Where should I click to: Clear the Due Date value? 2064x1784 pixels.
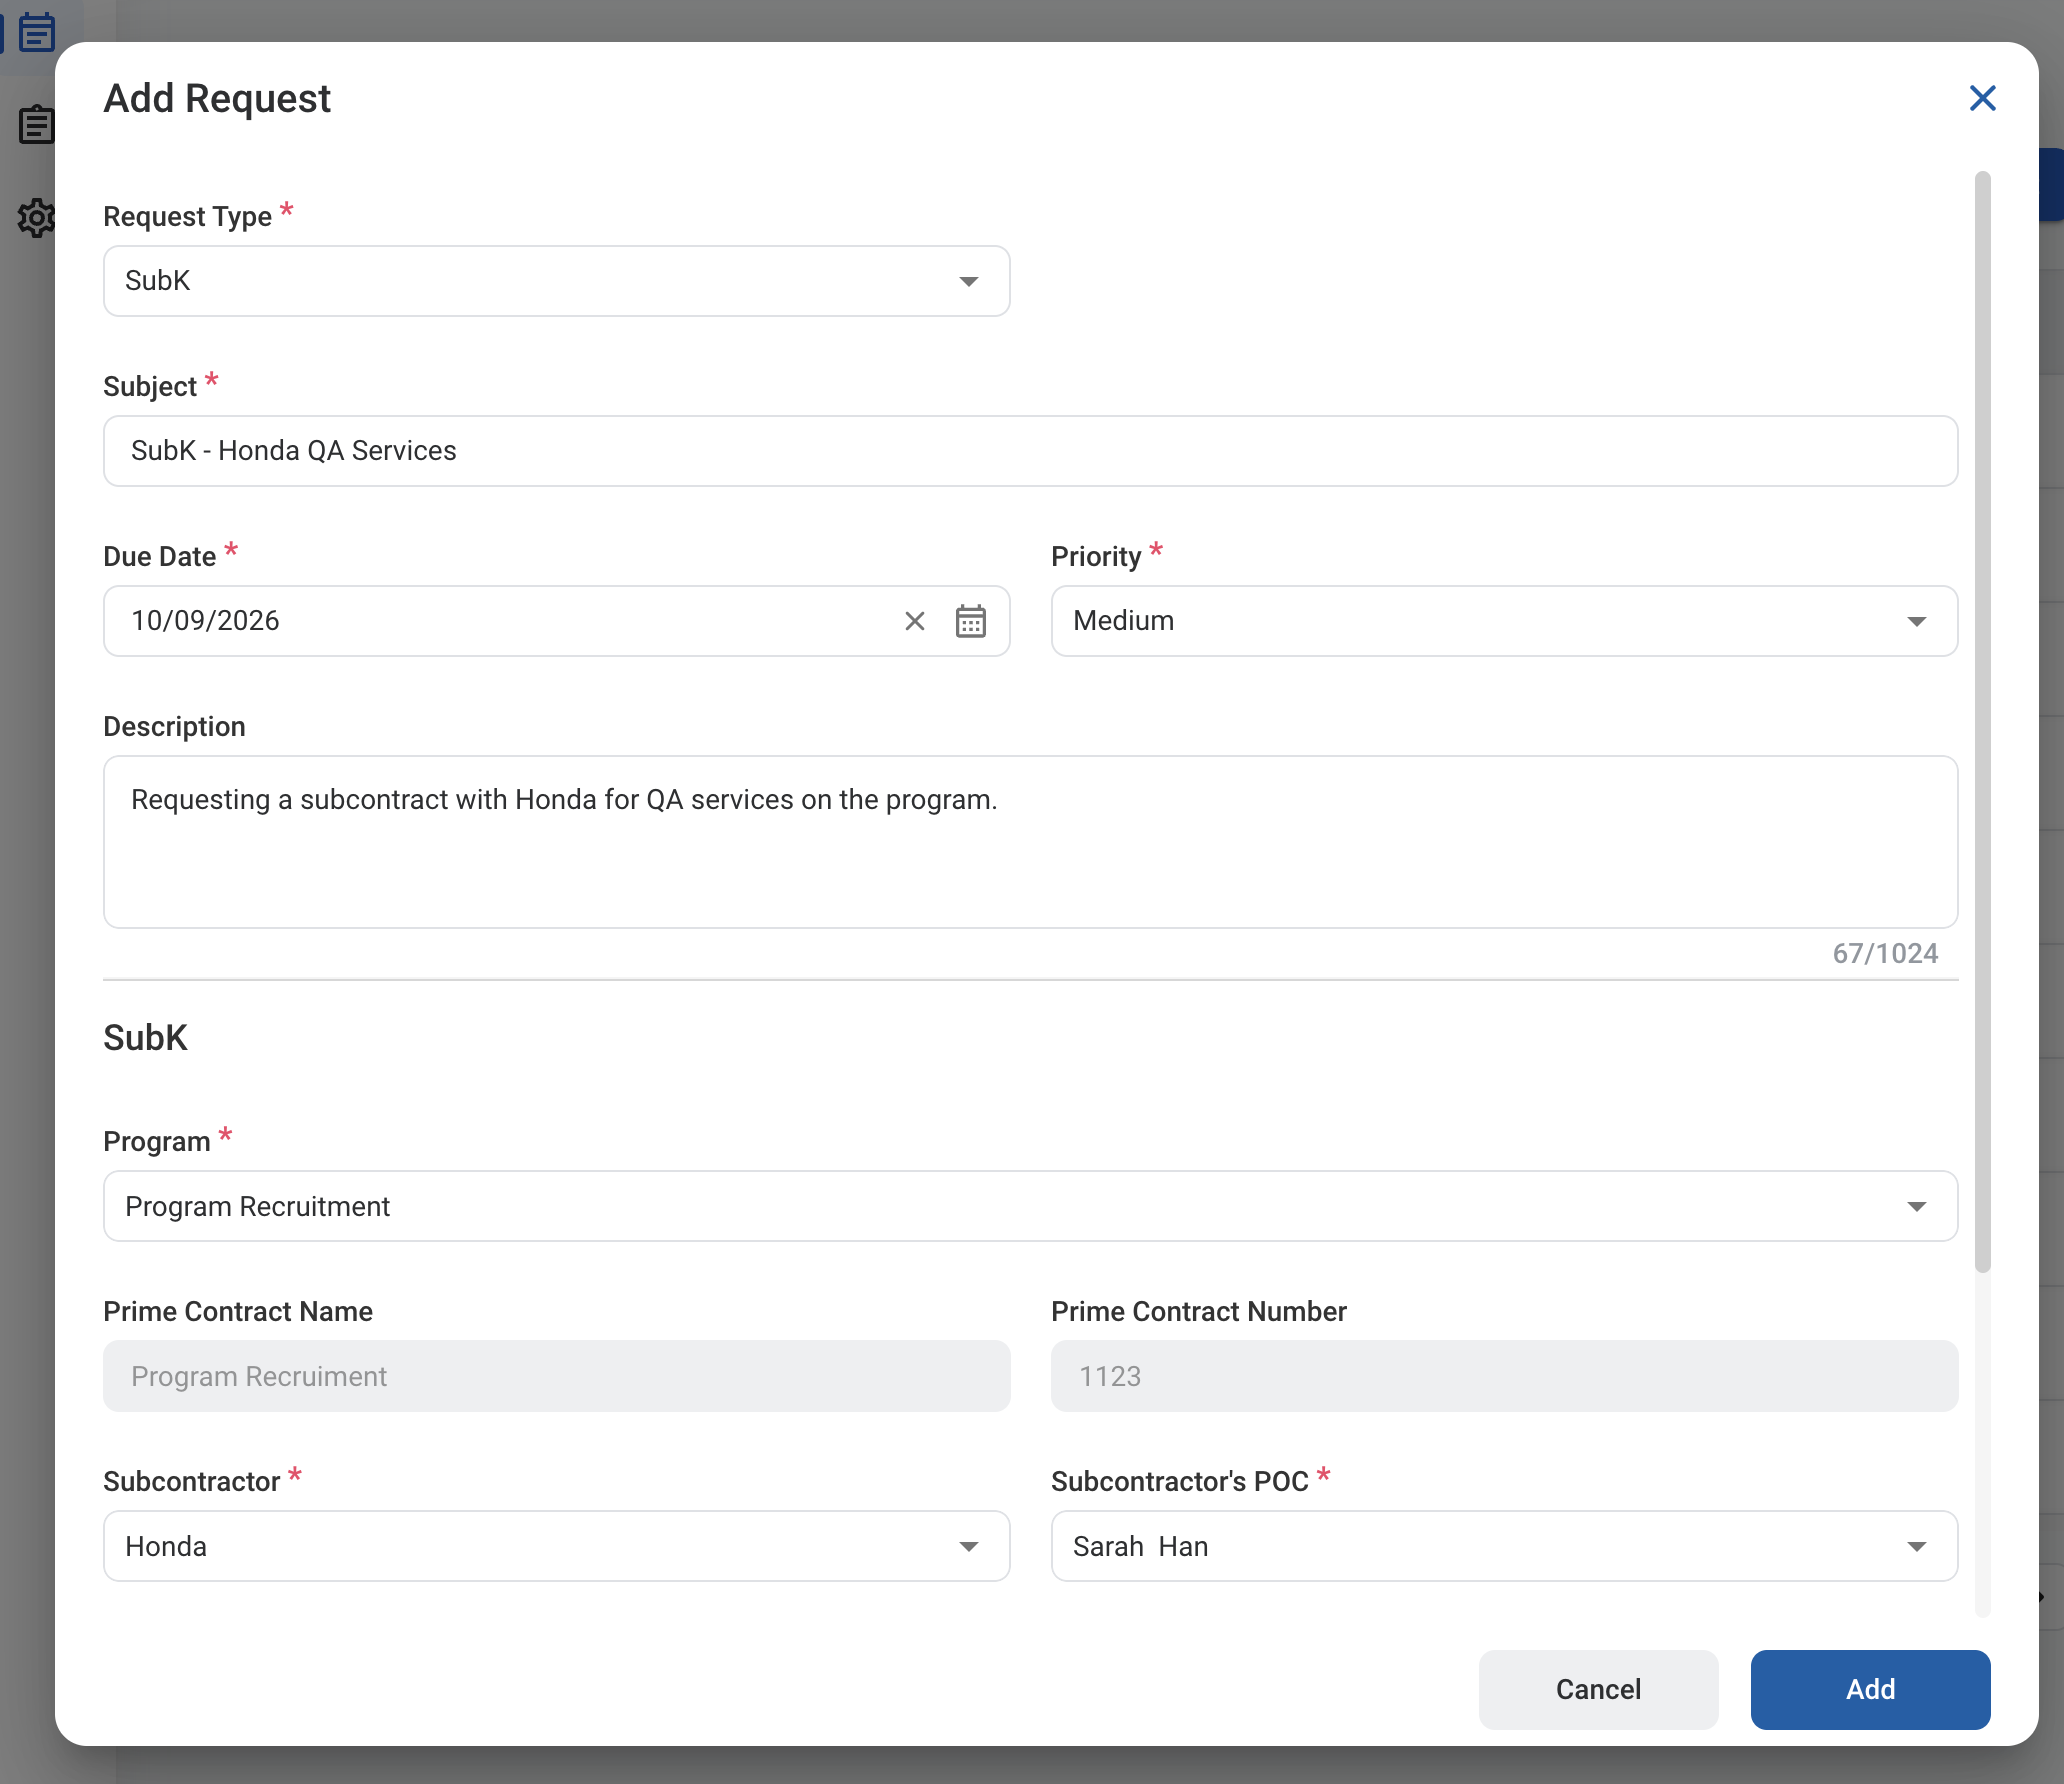914,621
